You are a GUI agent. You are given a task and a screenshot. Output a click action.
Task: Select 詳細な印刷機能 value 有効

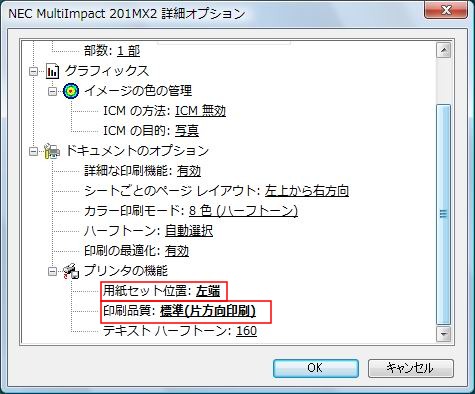click(189, 171)
